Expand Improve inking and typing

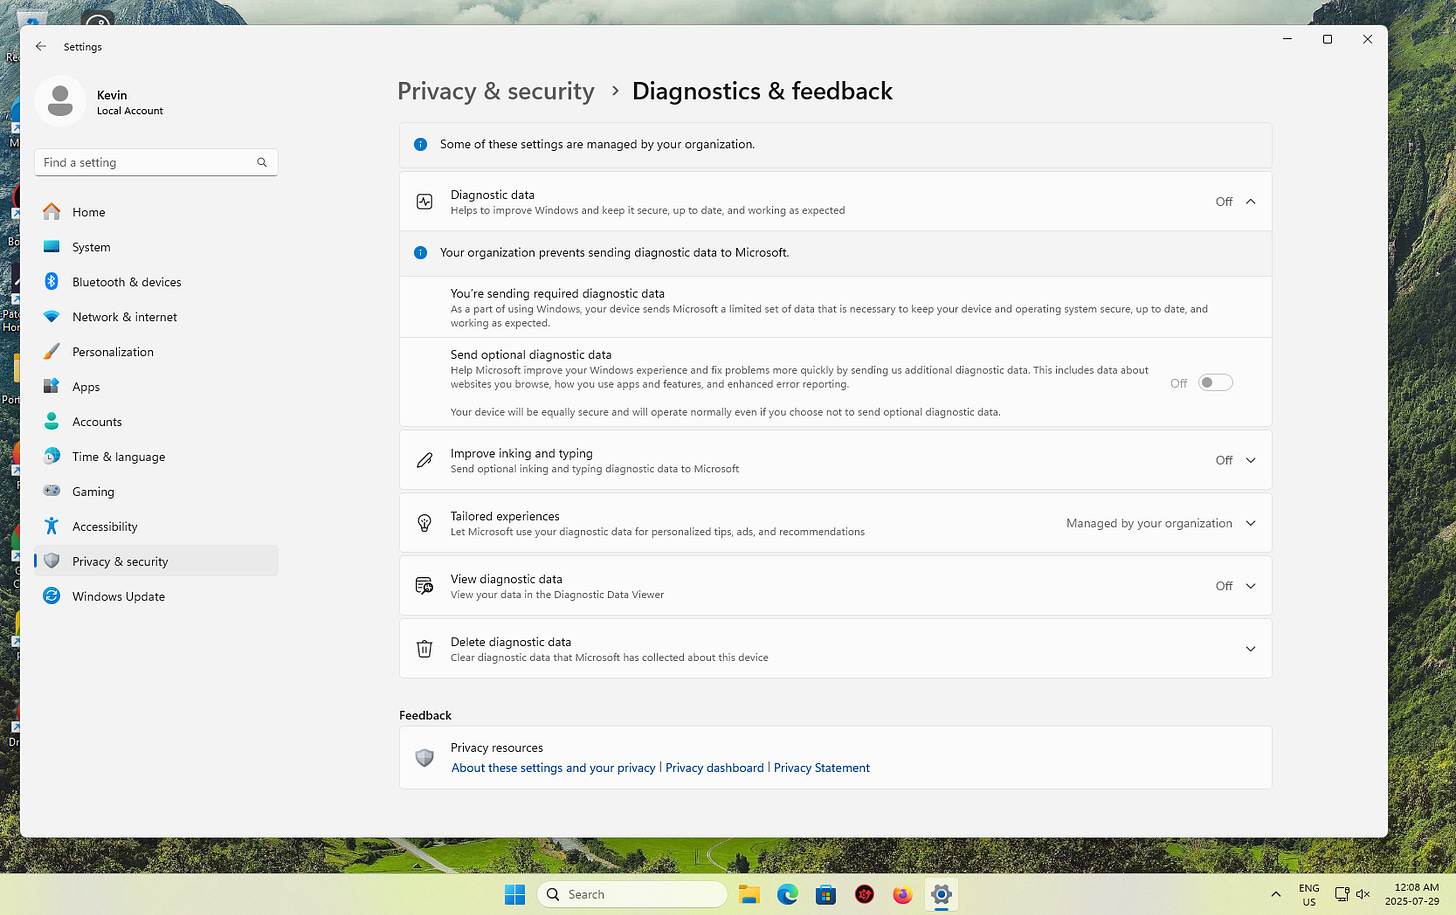1250,461
